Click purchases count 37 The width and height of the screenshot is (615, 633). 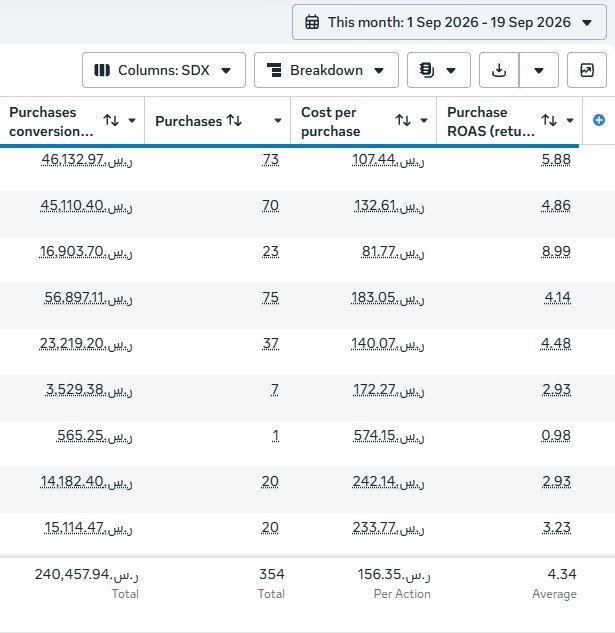[271, 344]
